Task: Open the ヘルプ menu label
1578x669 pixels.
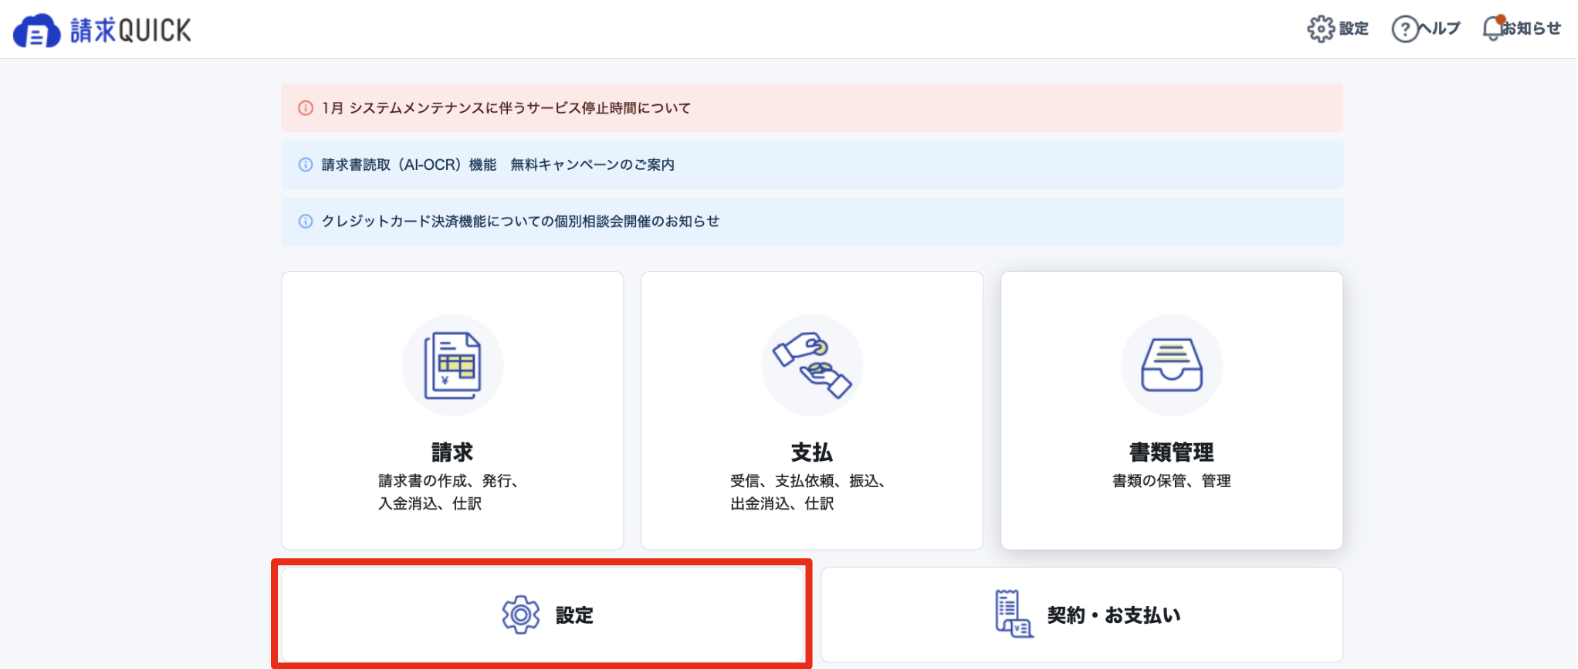Action: [1440, 29]
